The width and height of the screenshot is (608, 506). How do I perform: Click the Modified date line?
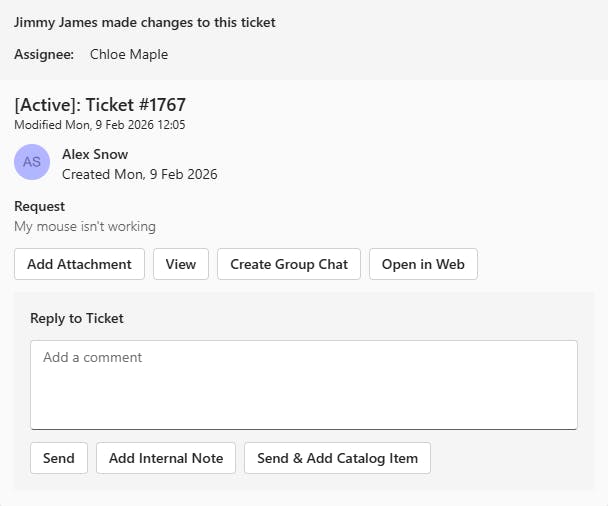point(100,125)
